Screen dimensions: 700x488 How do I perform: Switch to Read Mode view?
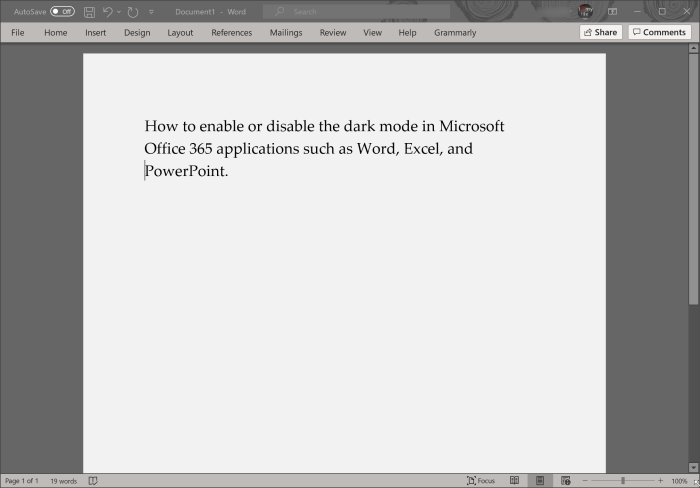(514, 481)
